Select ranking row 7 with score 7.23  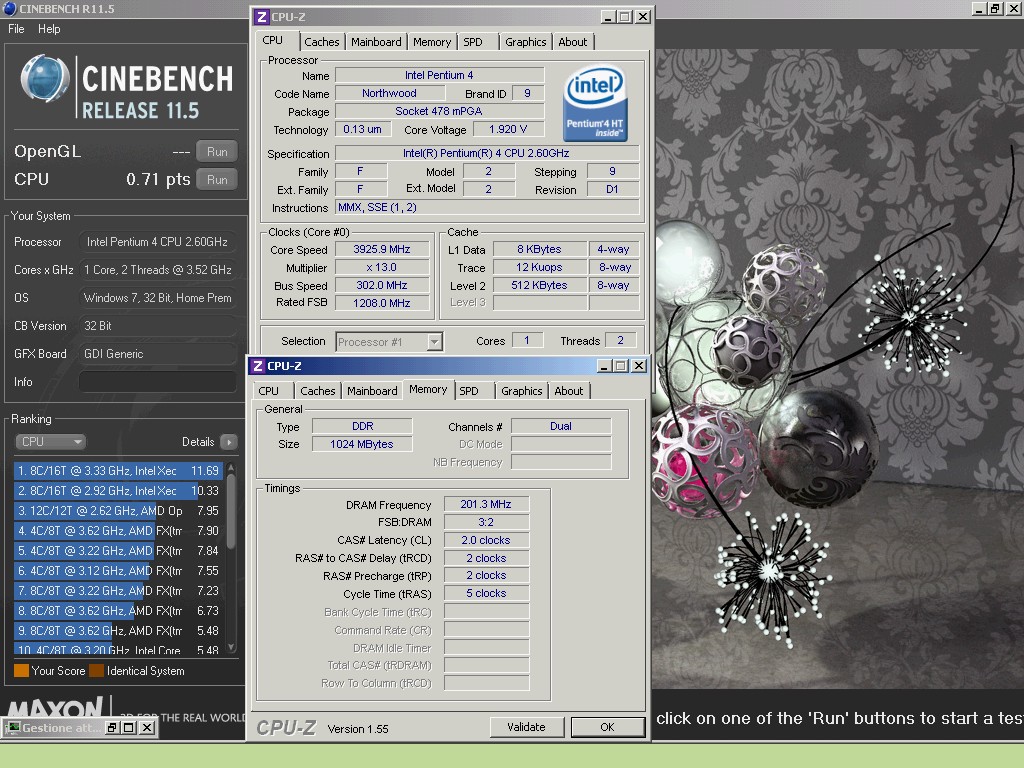118,591
